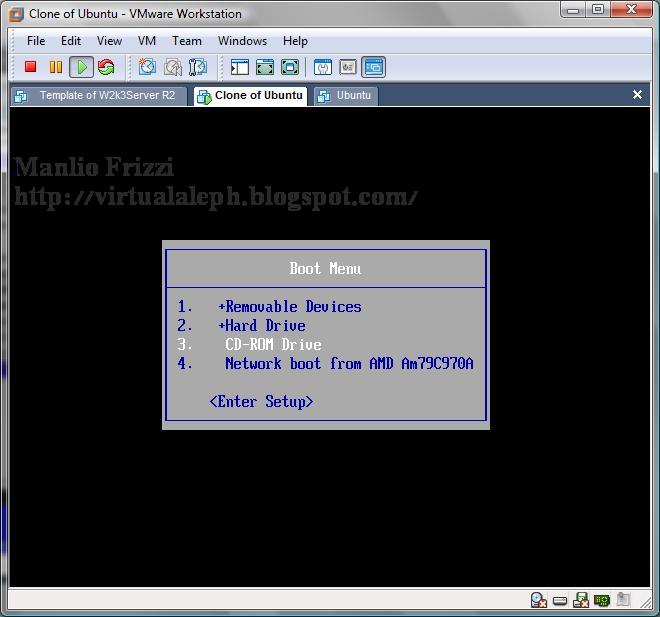Viewport: 660px width, 617px height.
Task: Click the green Power On play button
Action: (x=81, y=67)
